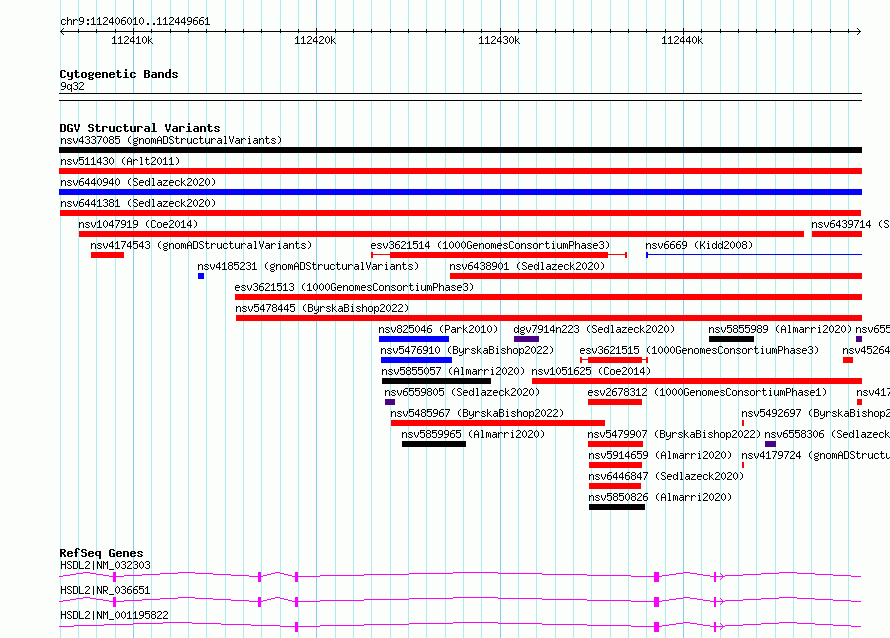Click the black nsv5855989 (Almarri2020) bar
Viewport: 890px width, 638px height.
click(731, 339)
